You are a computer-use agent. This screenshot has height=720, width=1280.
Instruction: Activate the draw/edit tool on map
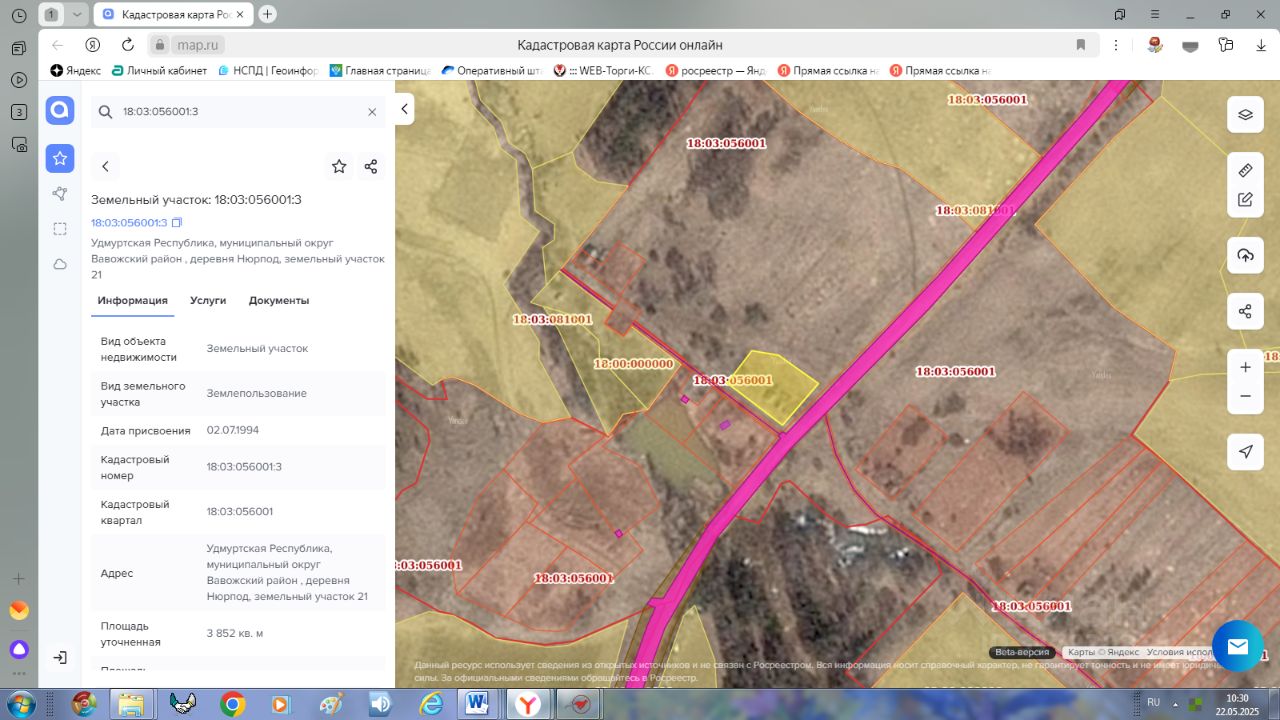[1245, 199]
